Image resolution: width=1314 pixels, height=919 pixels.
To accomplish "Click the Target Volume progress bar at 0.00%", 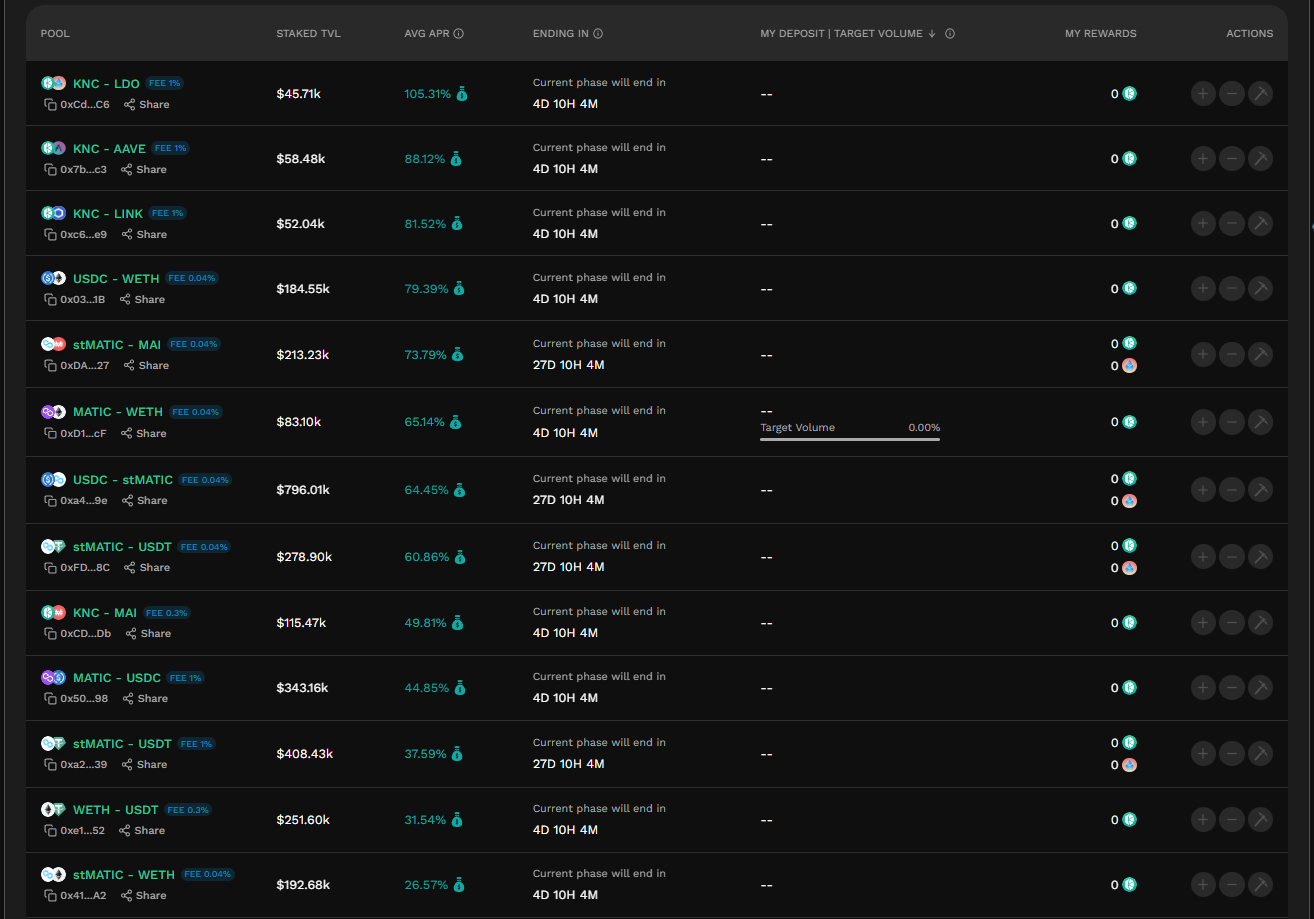I will (x=850, y=439).
